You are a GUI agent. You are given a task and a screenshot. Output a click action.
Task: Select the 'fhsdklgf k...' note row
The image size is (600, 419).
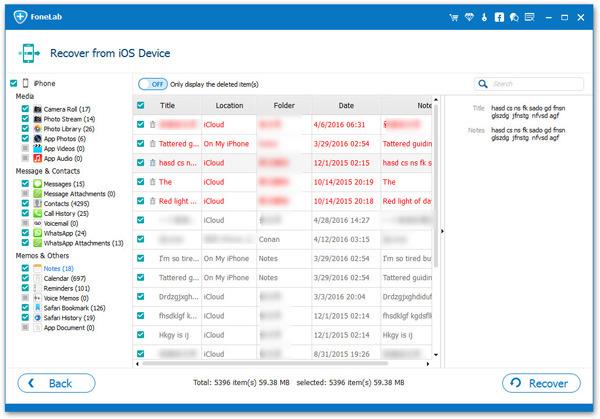282,316
